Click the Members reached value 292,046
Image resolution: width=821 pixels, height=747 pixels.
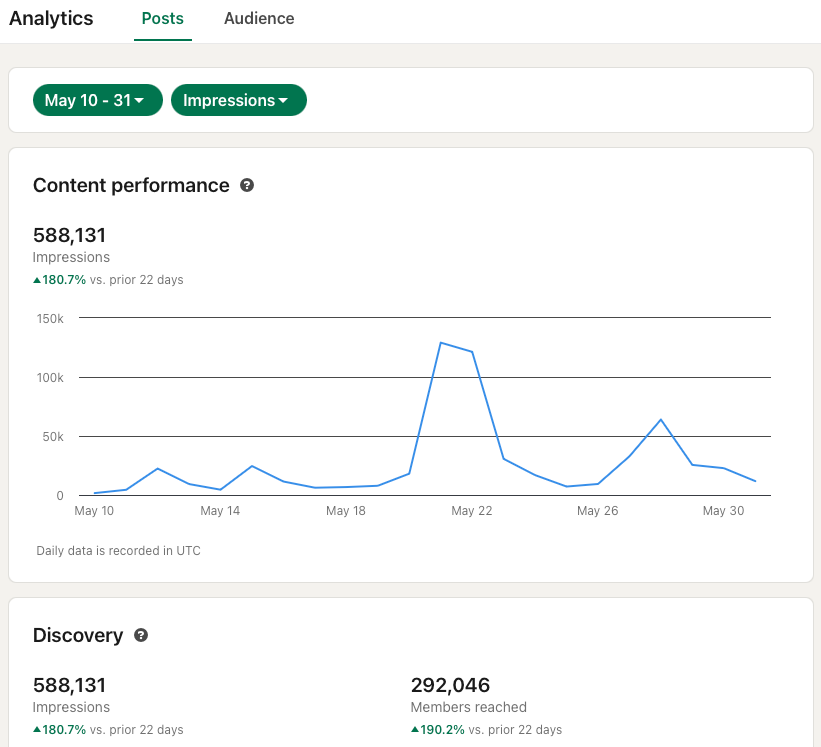pyautogui.click(x=450, y=685)
